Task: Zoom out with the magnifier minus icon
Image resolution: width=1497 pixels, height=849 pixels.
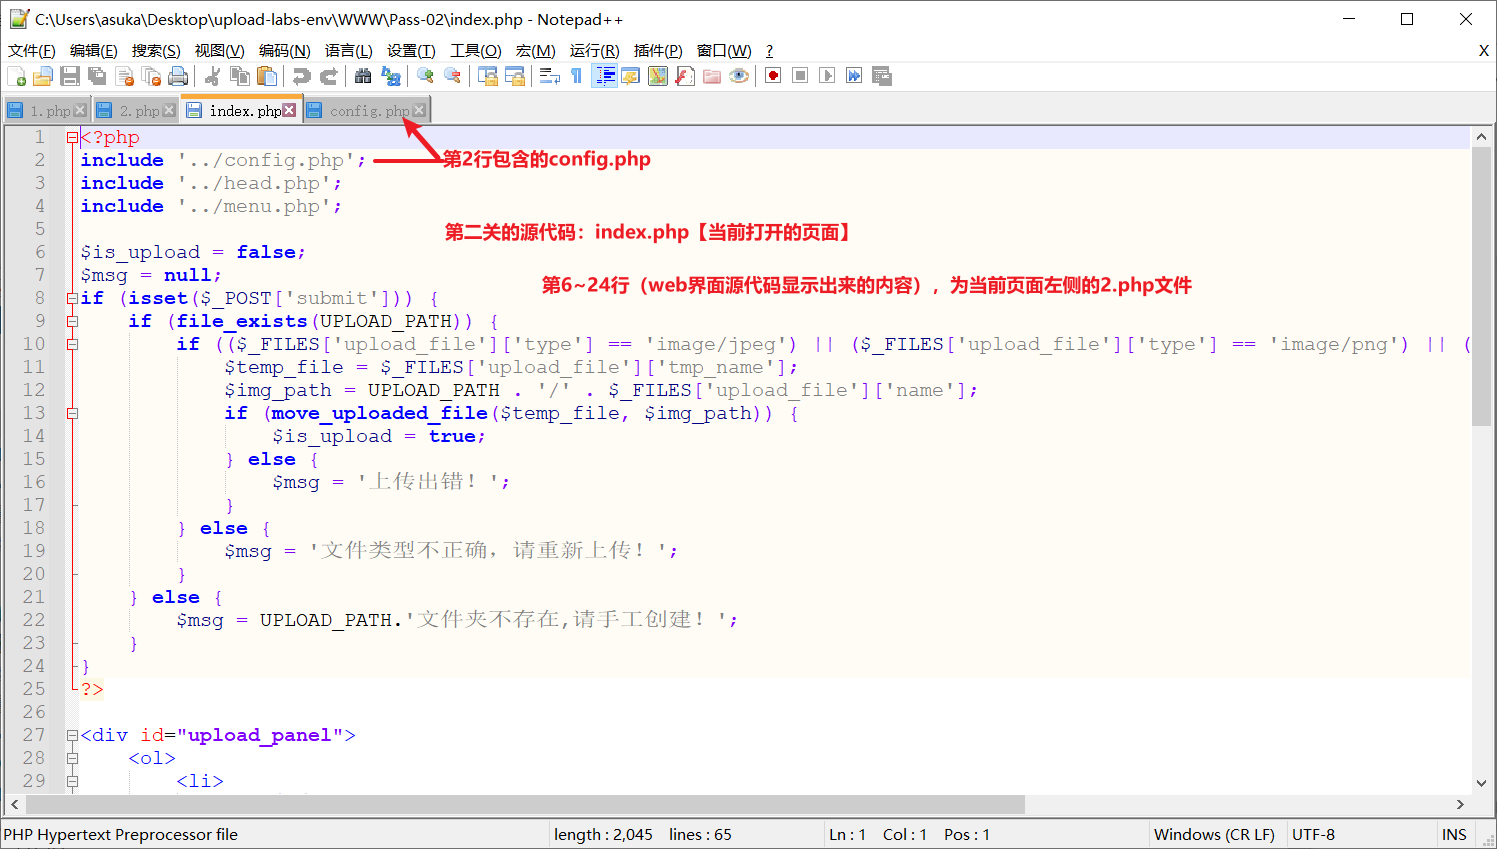Action: tap(452, 76)
